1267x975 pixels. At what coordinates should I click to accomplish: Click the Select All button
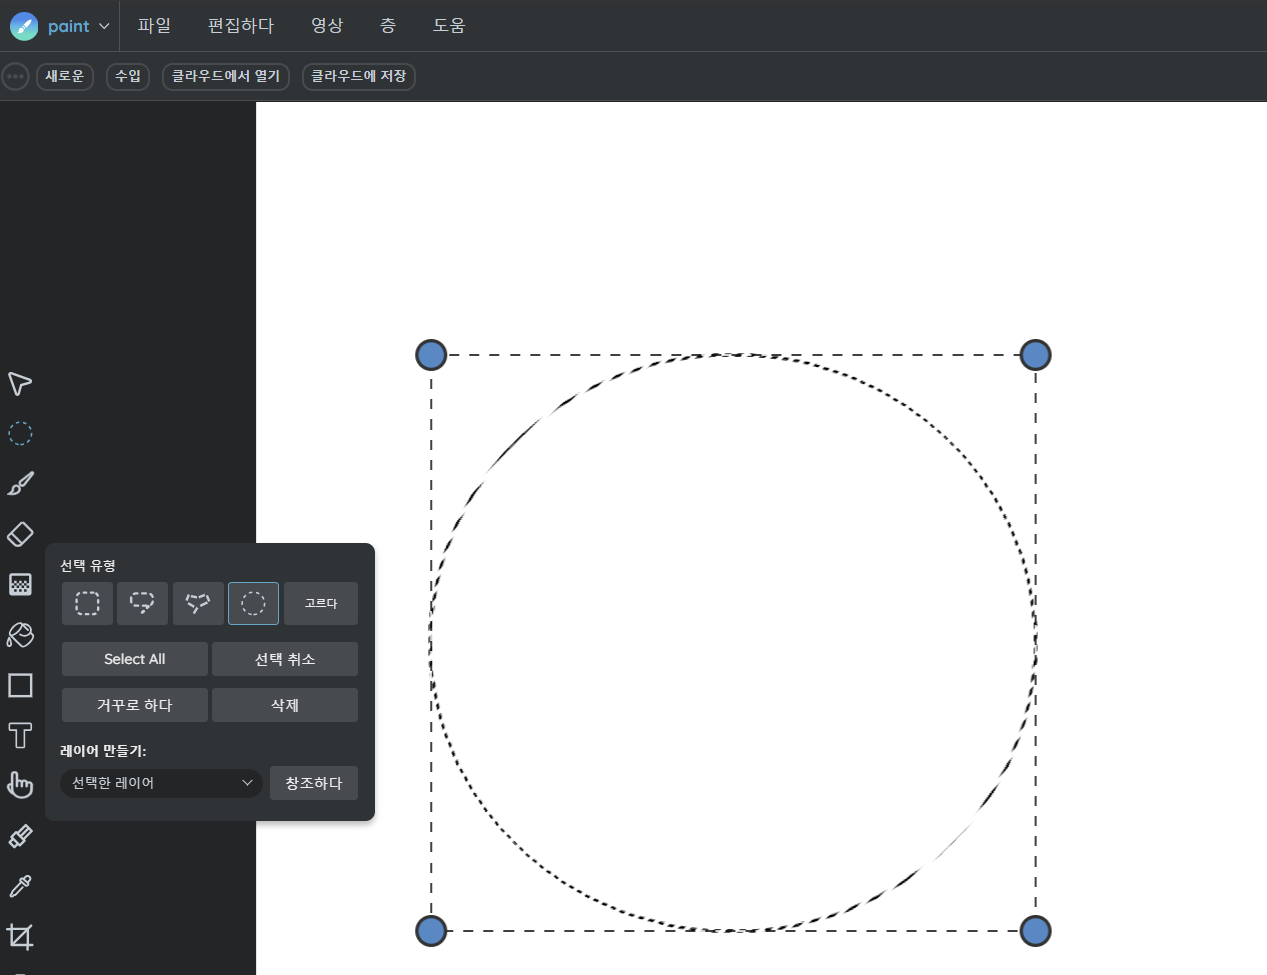click(x=135, y=659)
